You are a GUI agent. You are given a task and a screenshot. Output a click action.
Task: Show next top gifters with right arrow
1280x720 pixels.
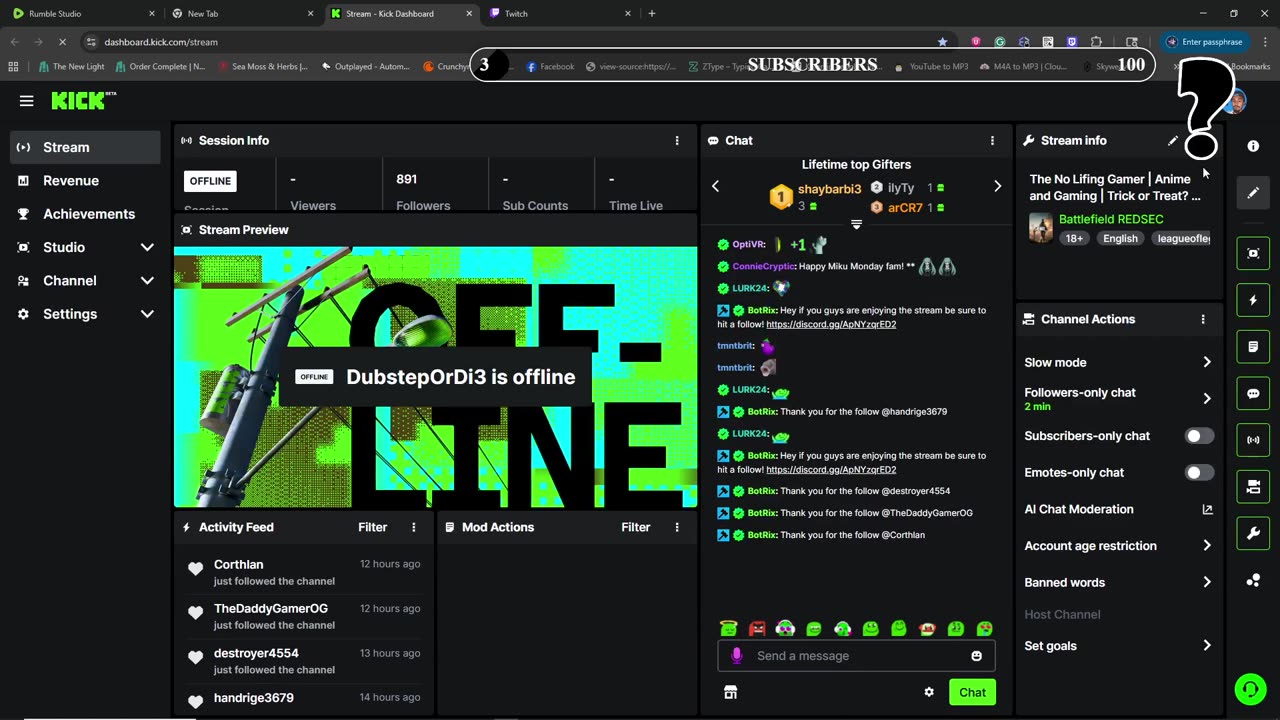click(997, 186)
